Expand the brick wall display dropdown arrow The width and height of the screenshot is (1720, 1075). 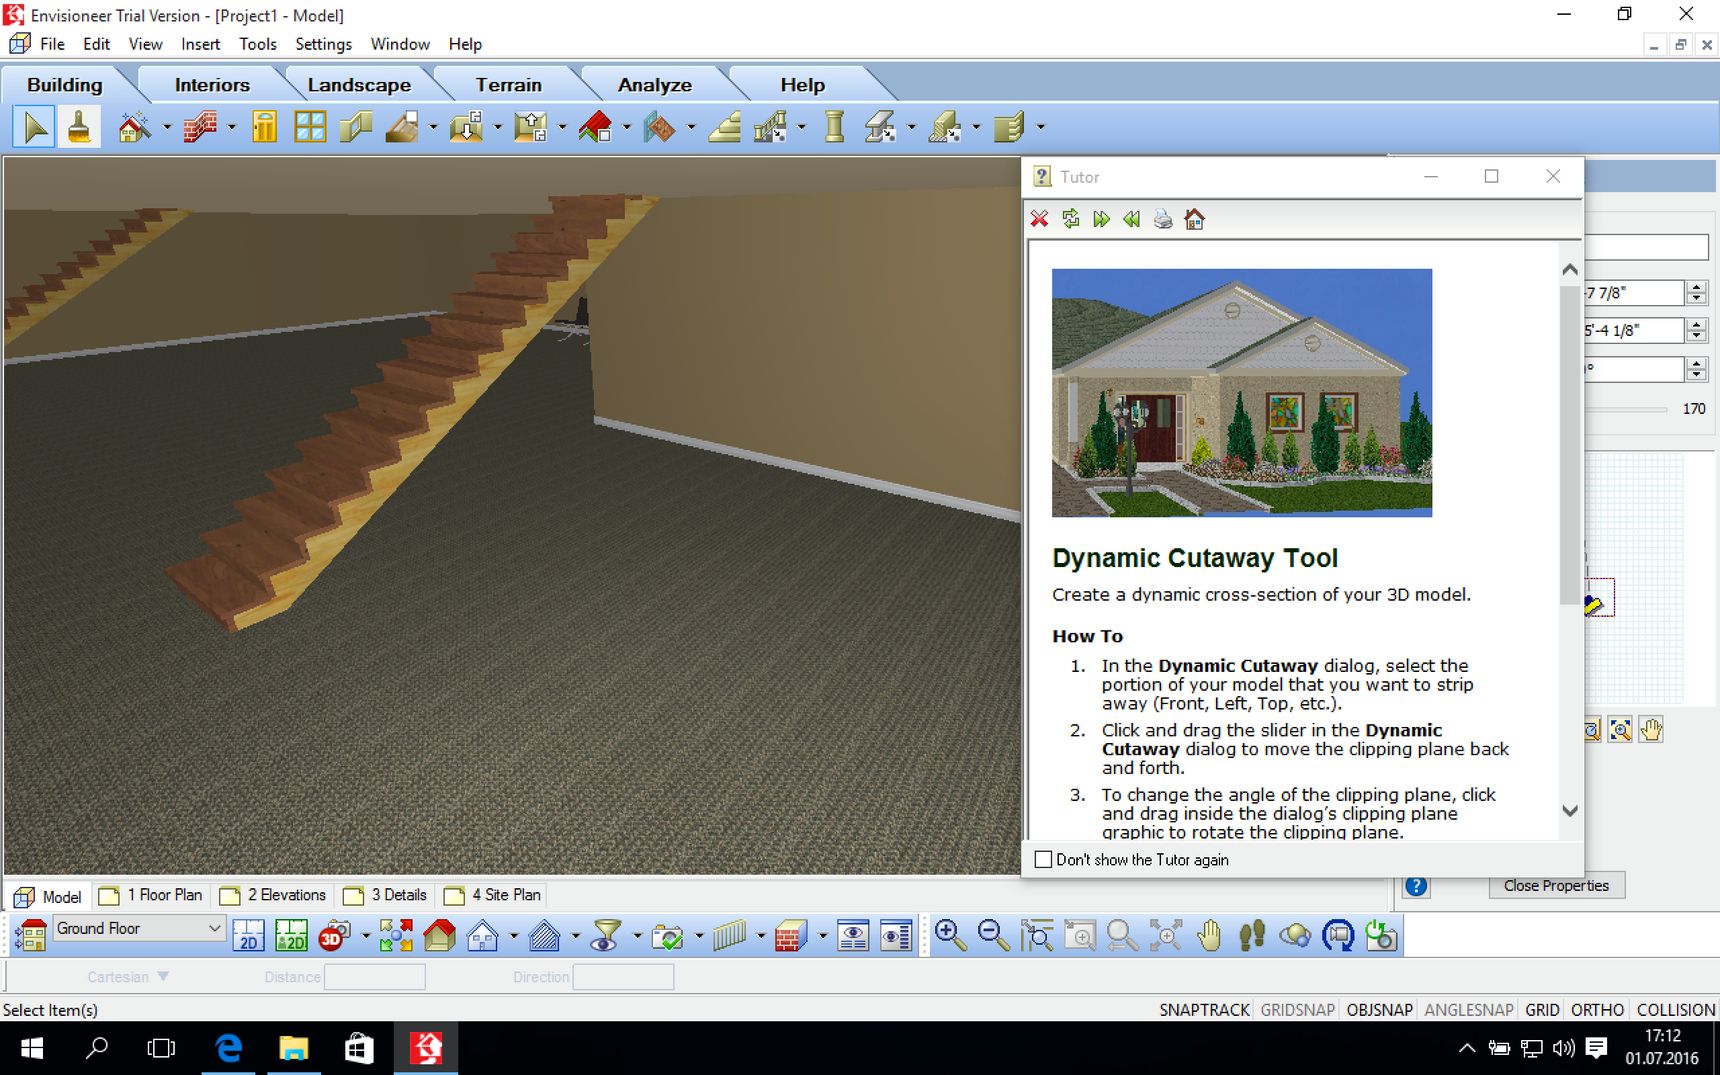click(x=822, y=936)
